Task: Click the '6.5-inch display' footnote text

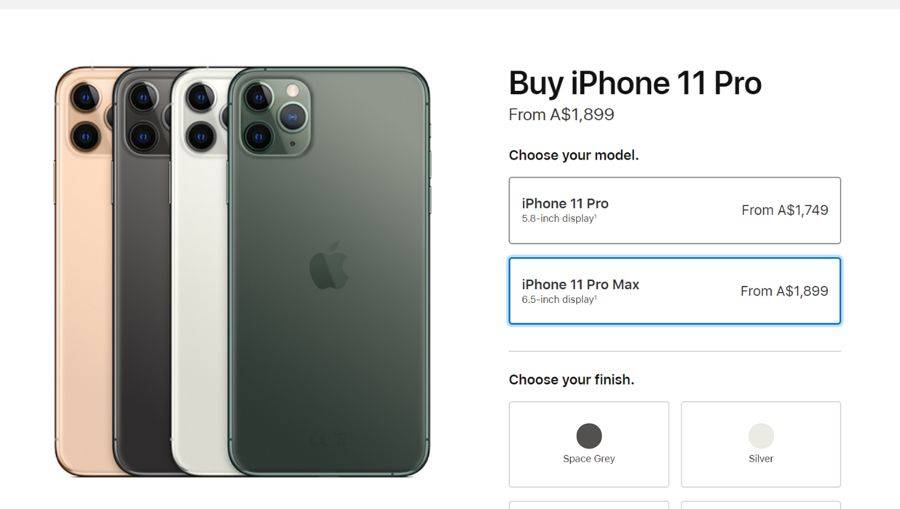Action: point(559,300)
